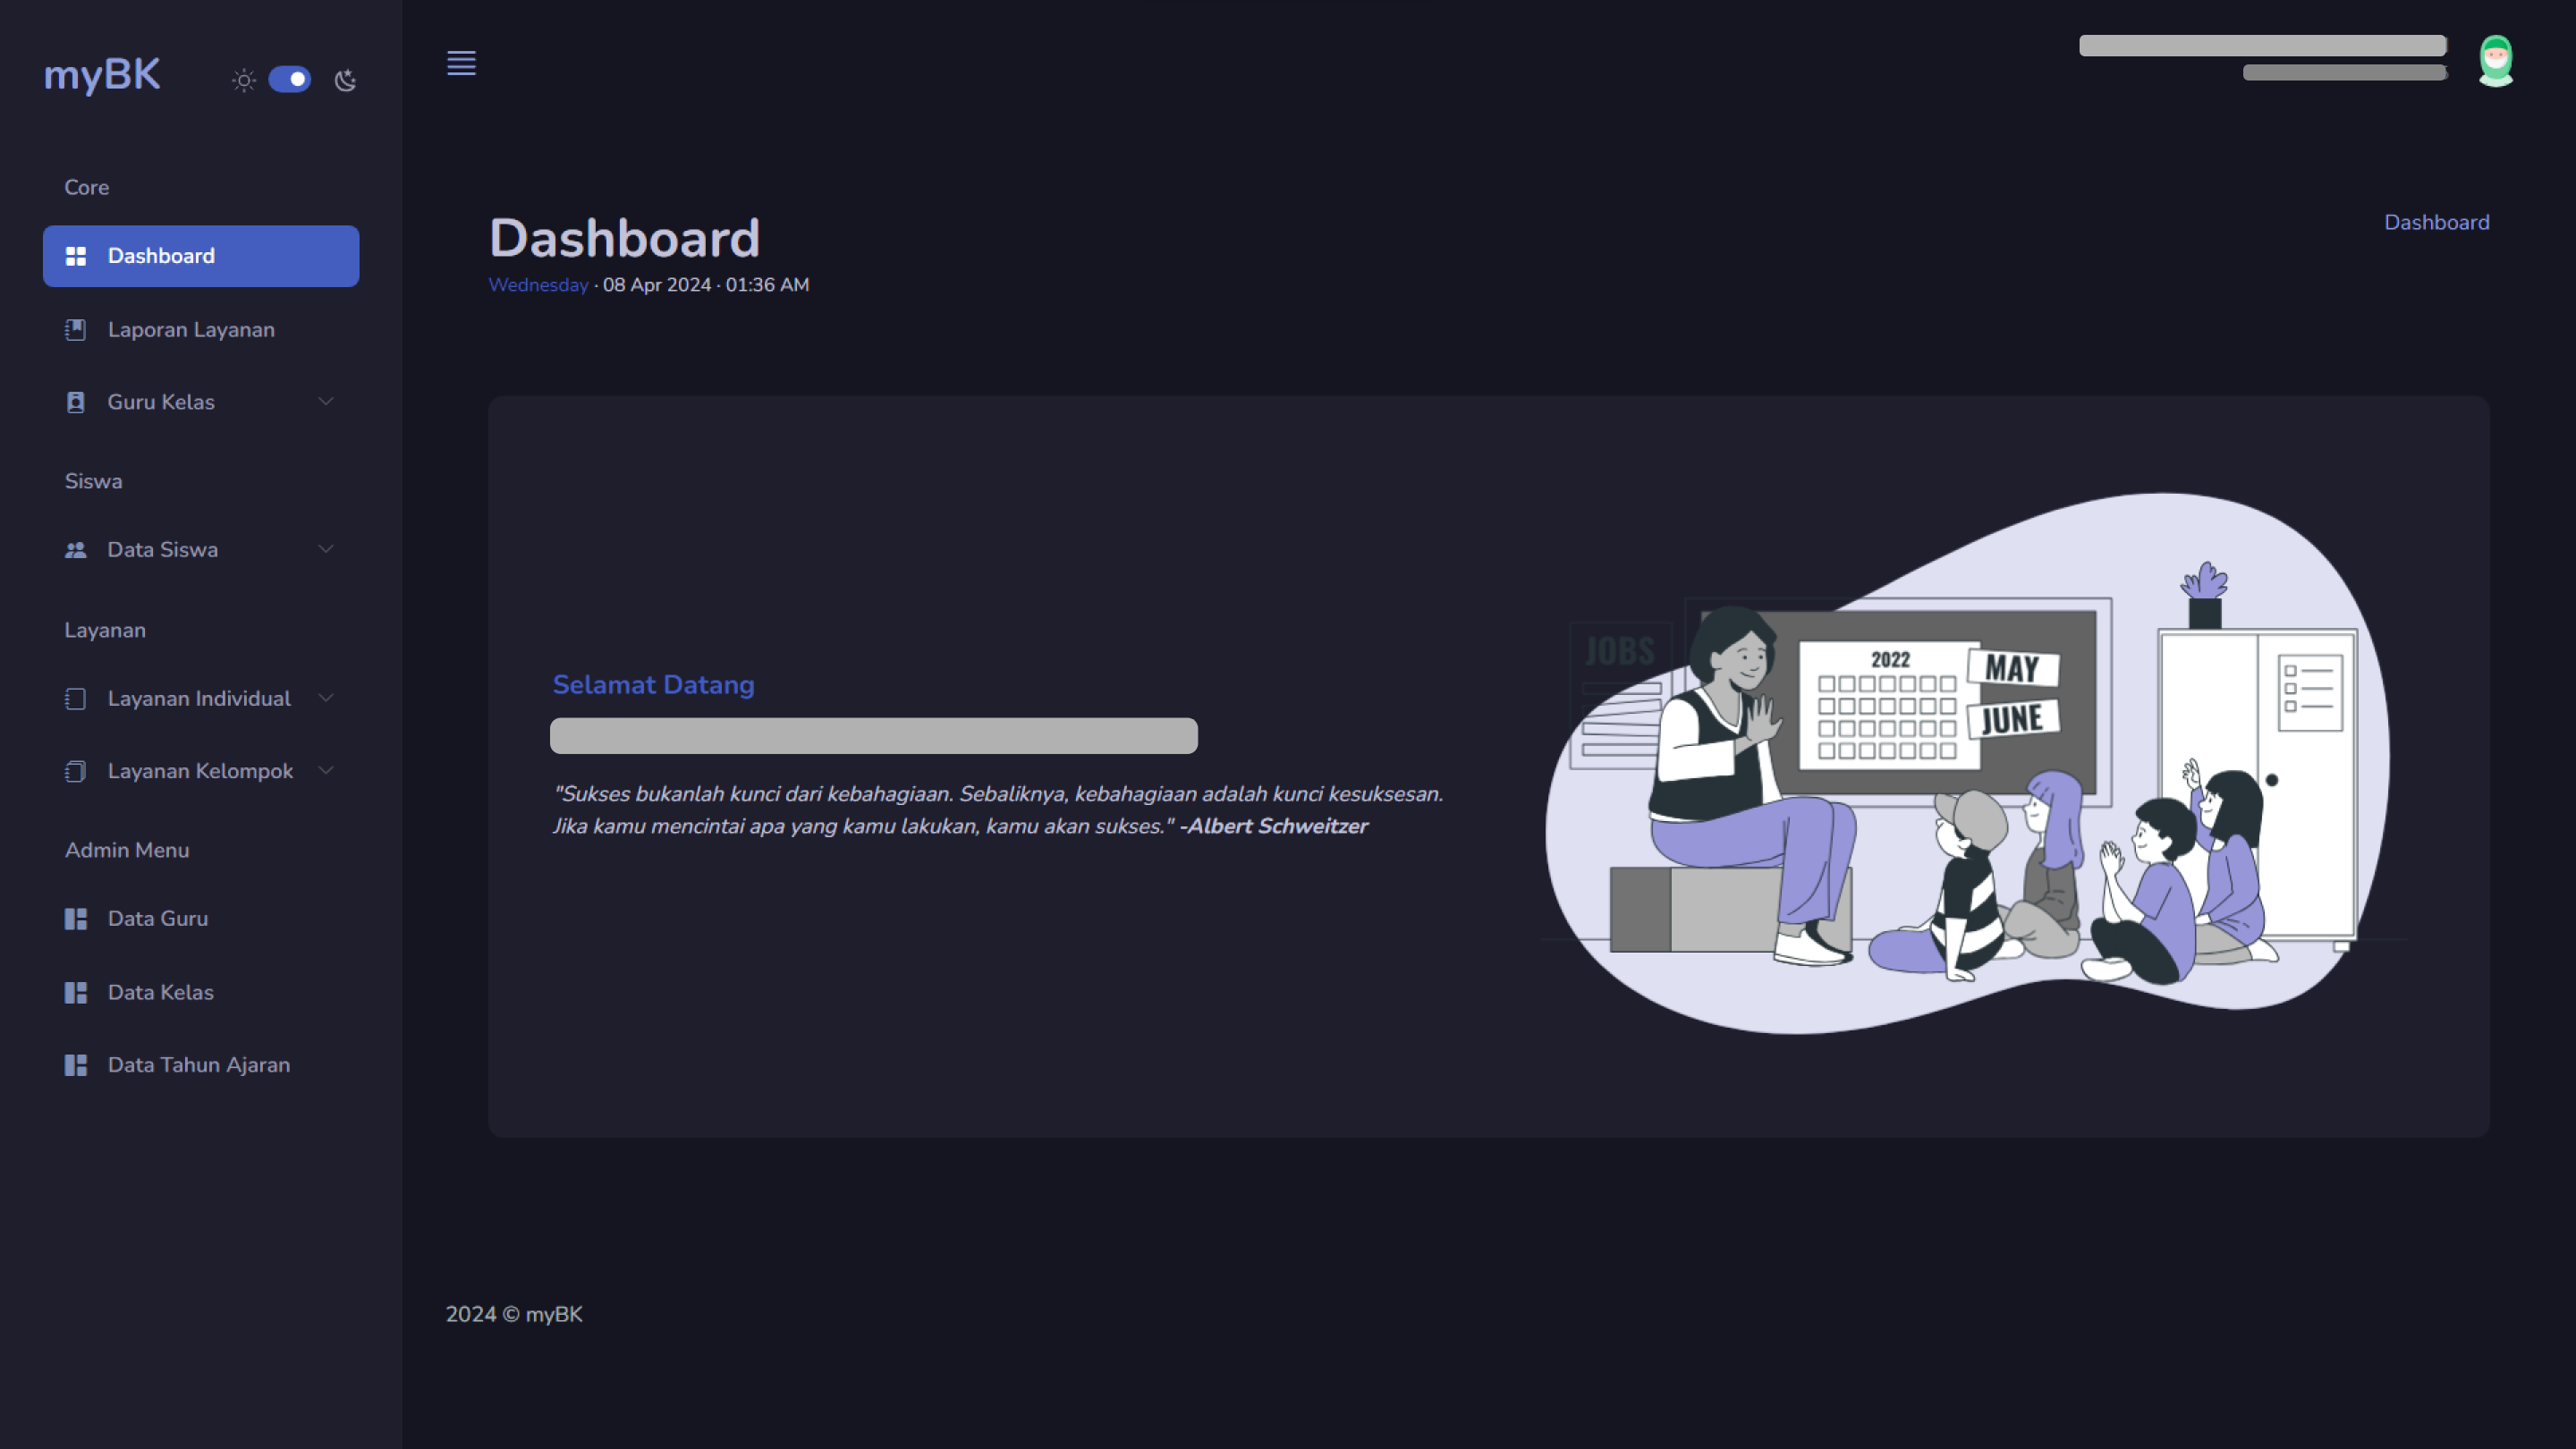This screenshot has height=1449, width=2576.
Task: Select Data Siswa menu entry
Action: click(x=161, y=548)
